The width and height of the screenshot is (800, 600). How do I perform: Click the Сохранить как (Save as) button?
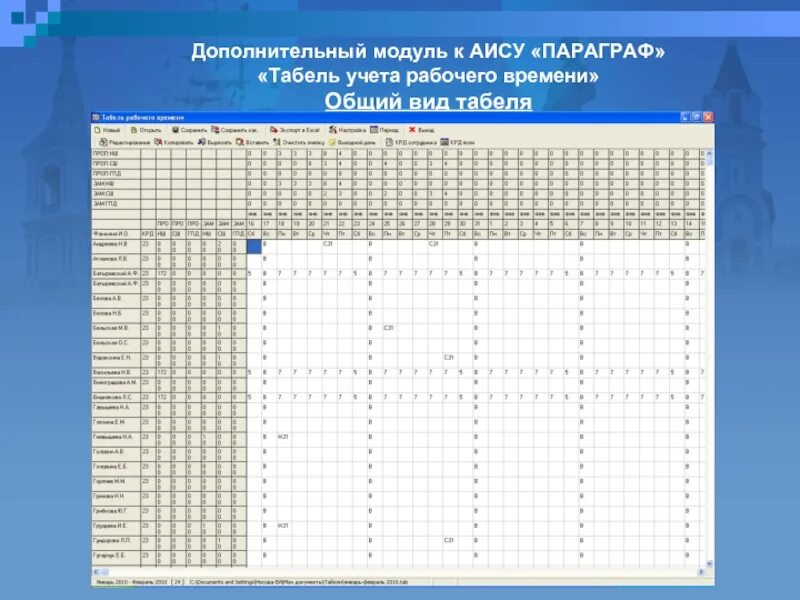click(235, 130)
